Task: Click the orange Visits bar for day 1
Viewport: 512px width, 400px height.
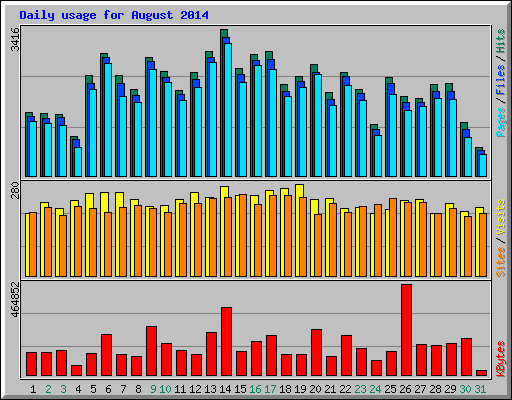Action: pyautogui.click(x=33, y=245)
